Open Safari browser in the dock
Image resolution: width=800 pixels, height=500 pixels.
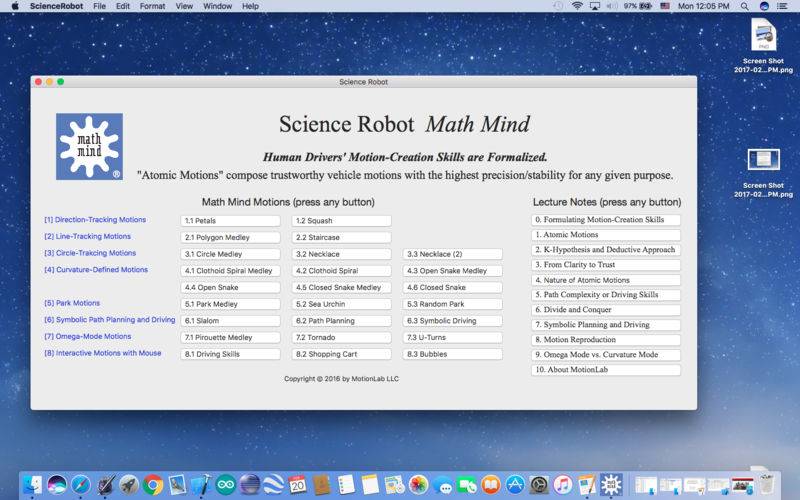tap(81, 485)
